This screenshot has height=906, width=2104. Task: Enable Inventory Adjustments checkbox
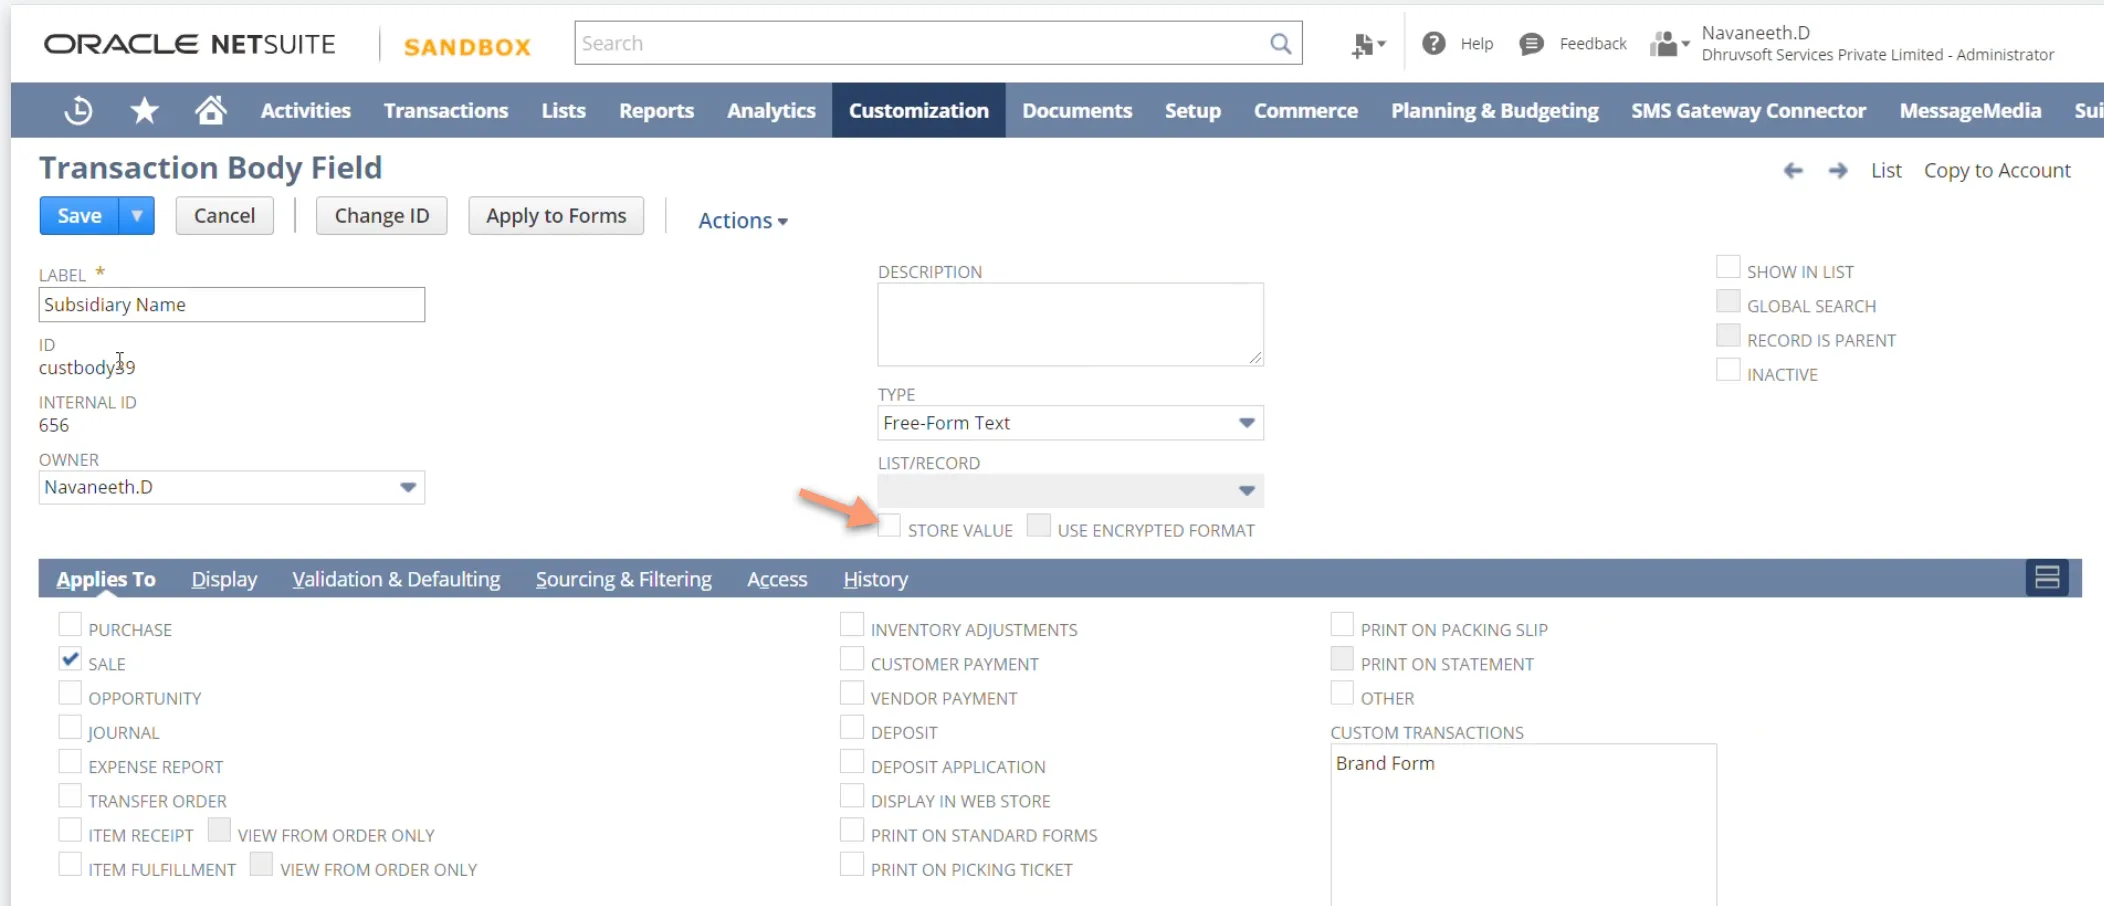point(852,625)
